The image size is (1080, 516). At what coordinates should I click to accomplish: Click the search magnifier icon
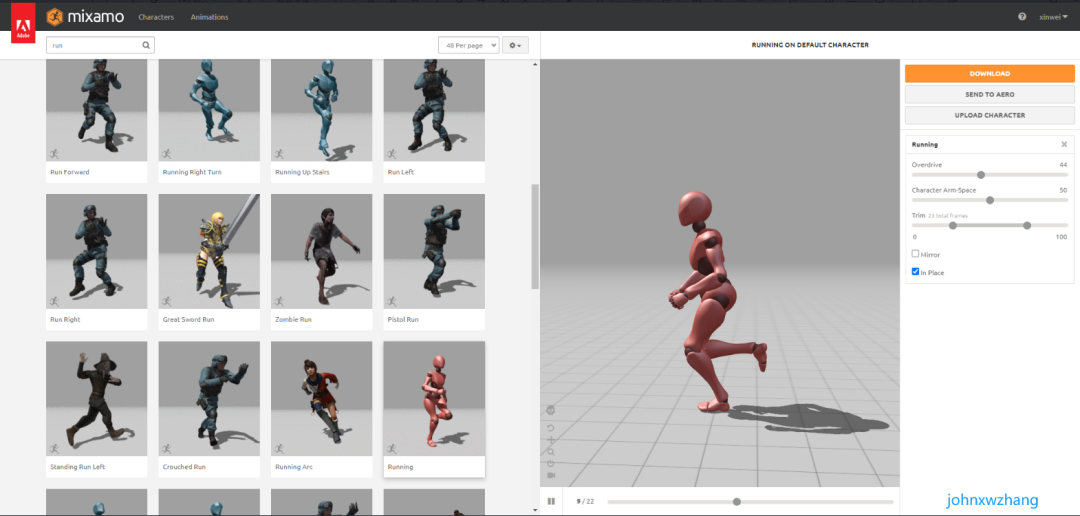pos(146,45)
